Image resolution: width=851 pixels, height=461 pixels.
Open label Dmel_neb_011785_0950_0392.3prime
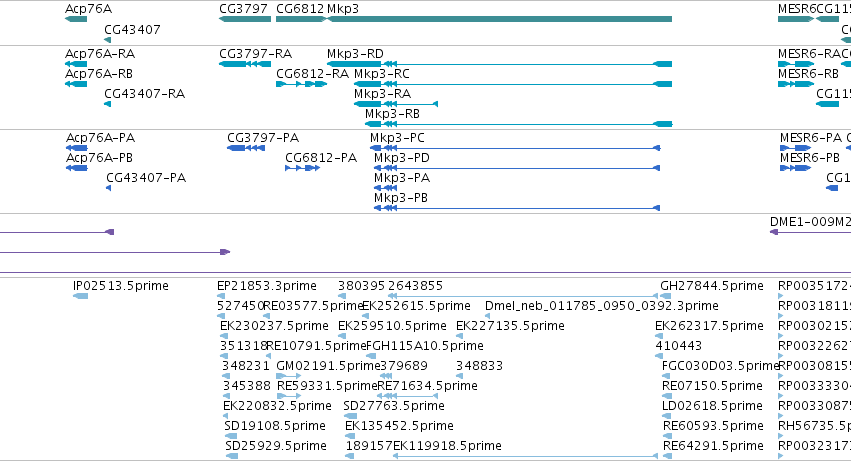(x=602, y=306)
